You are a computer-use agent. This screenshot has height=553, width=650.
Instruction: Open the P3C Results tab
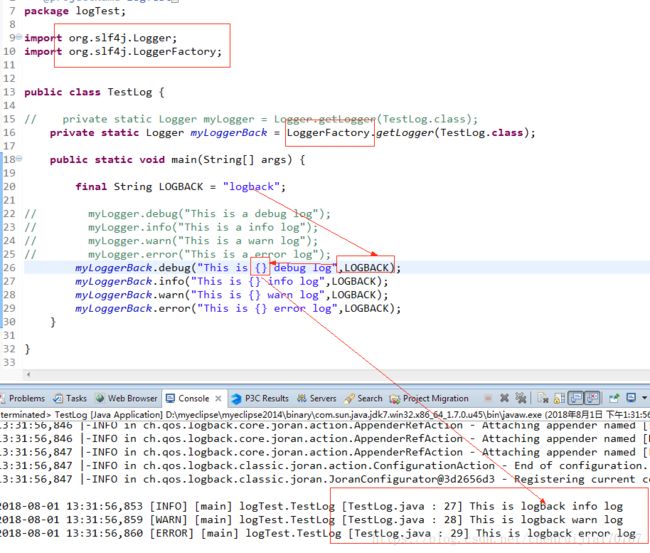point(261,398)
